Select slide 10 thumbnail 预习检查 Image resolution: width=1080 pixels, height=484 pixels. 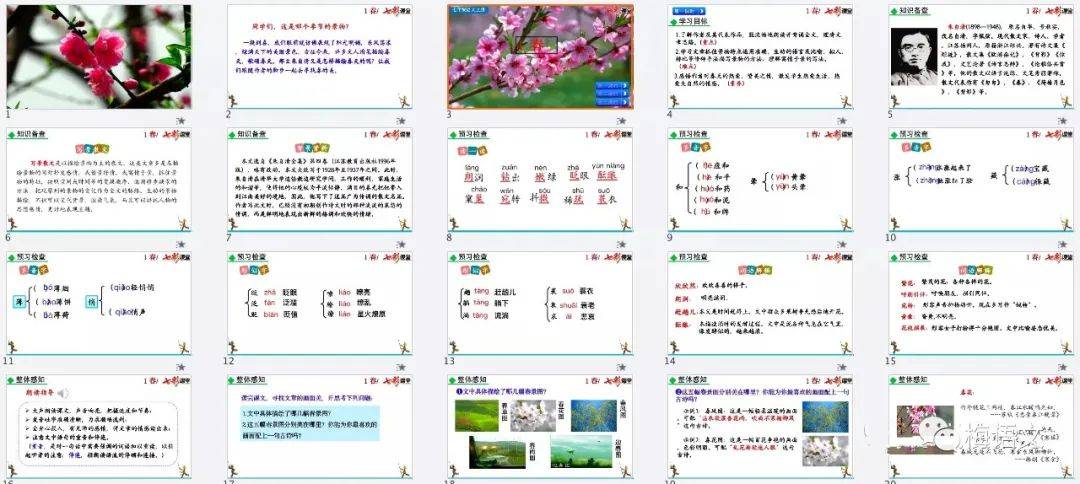pyautogui.click(x=981, y=180)
